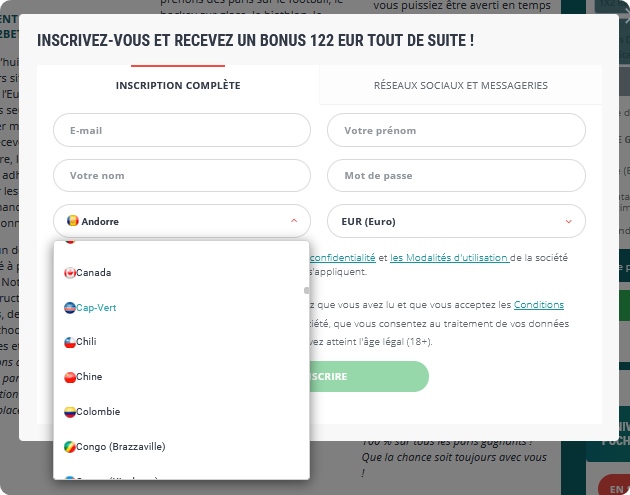Collapse the country dropdown with the up chevron

click(294, 221)
